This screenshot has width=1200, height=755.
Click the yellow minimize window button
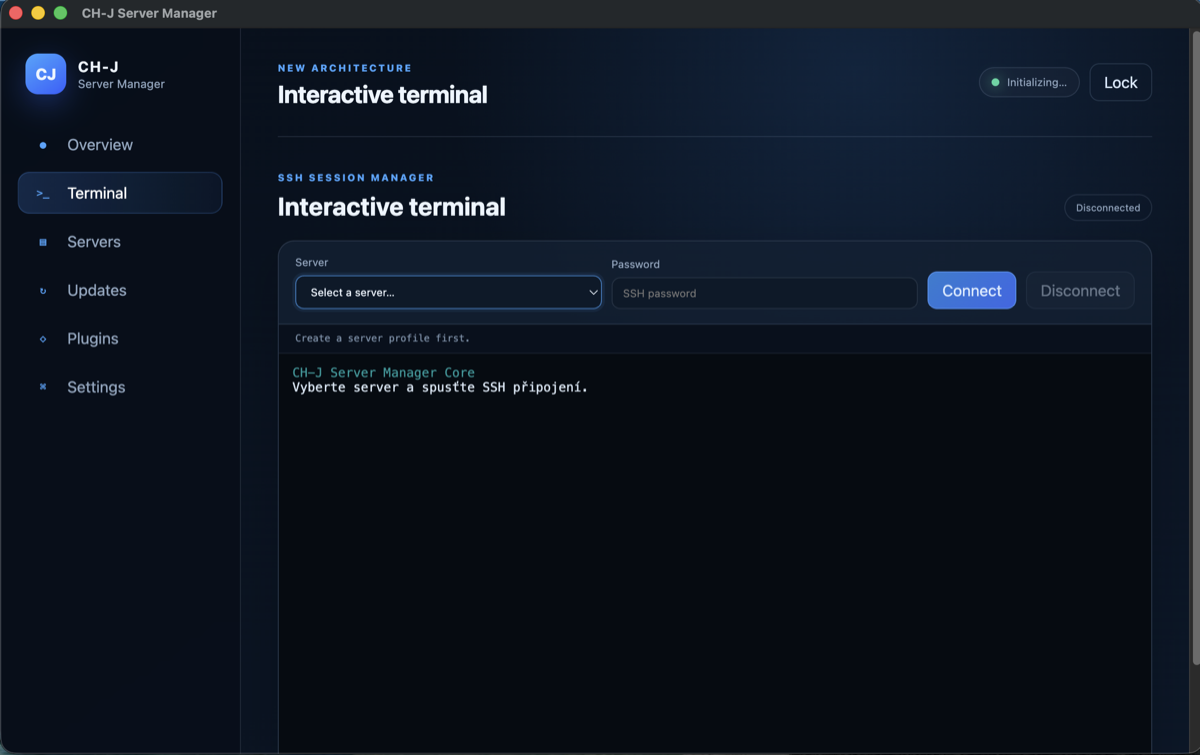click(x=38, y=13)
